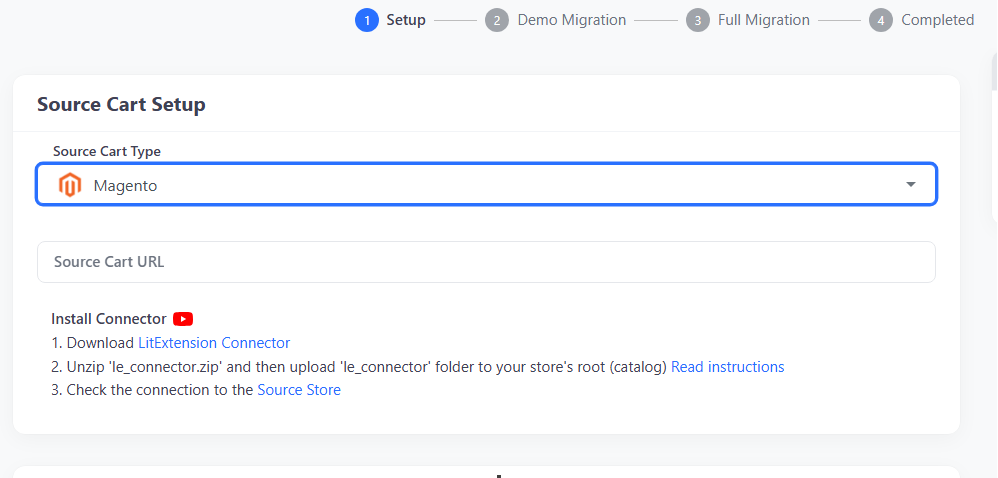998x478 pixels.
Task: Click the step 2 circle icon
Action: point(496,20)
